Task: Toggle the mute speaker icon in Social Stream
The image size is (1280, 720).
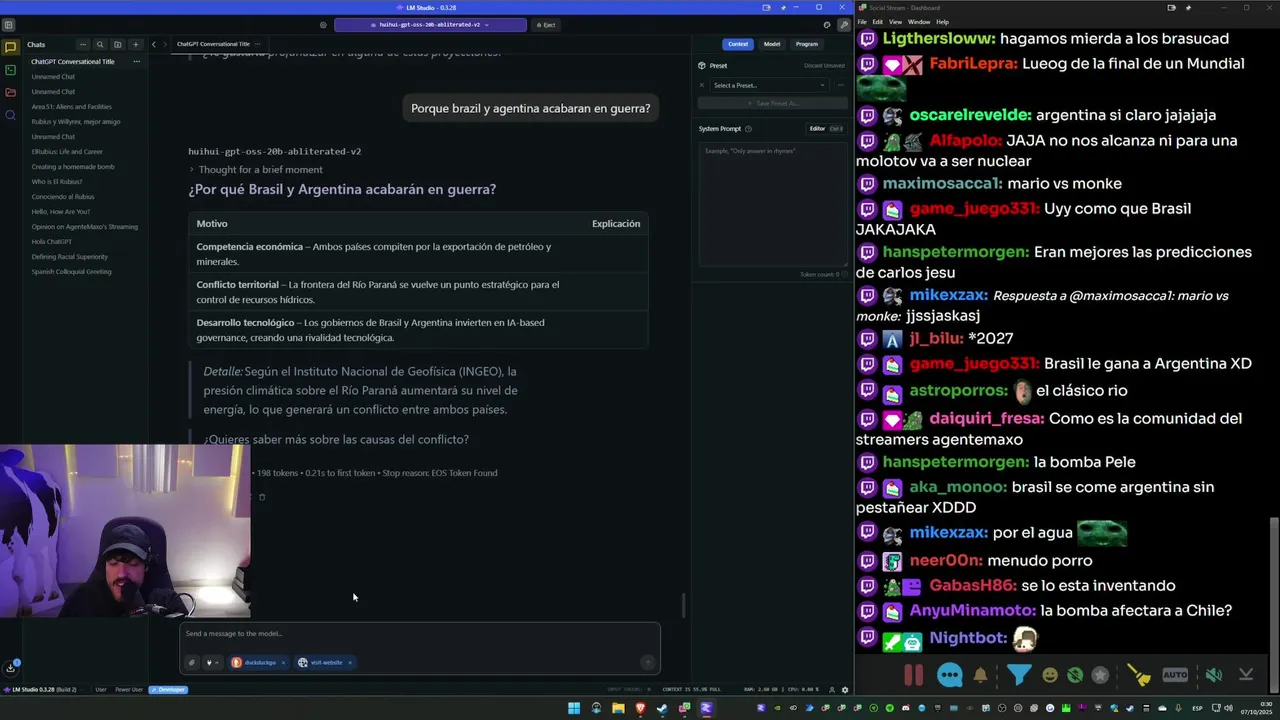Action: pos(1213,675)
